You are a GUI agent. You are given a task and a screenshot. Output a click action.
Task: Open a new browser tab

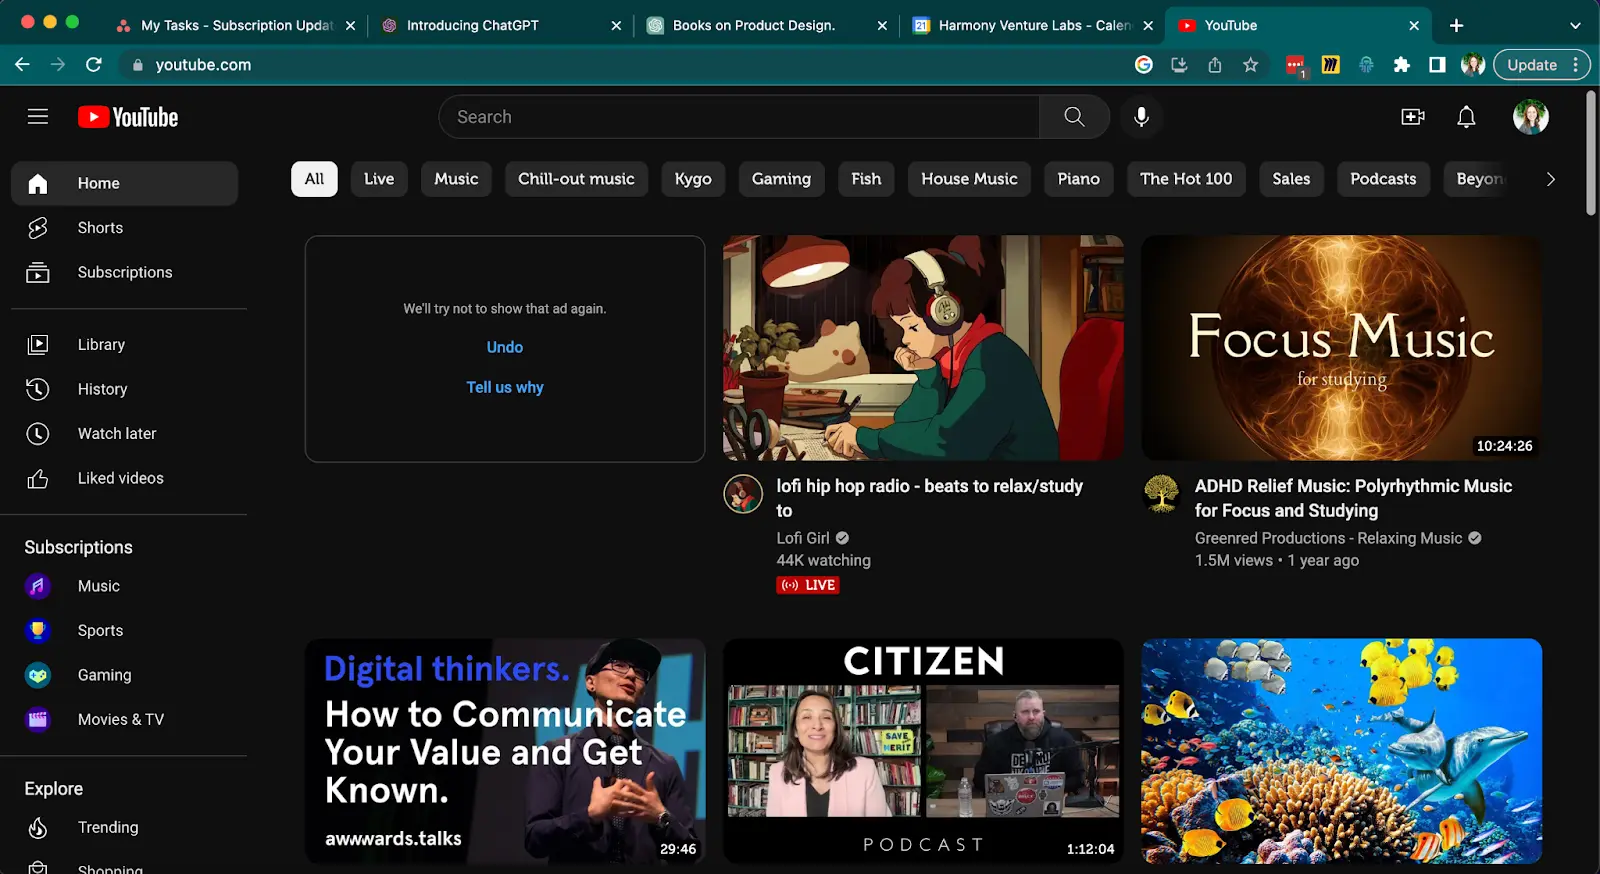pyautogui.click(x=1456, y=25)
